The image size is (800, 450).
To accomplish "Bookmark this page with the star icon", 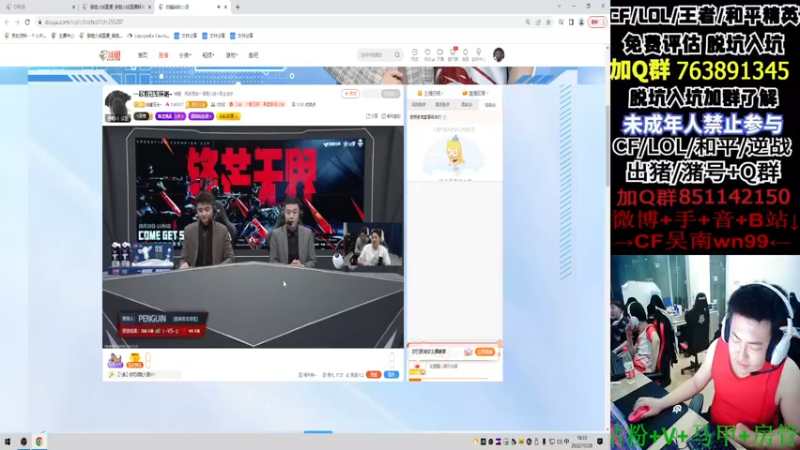I will pyautogui.click(x=548, y=22).
